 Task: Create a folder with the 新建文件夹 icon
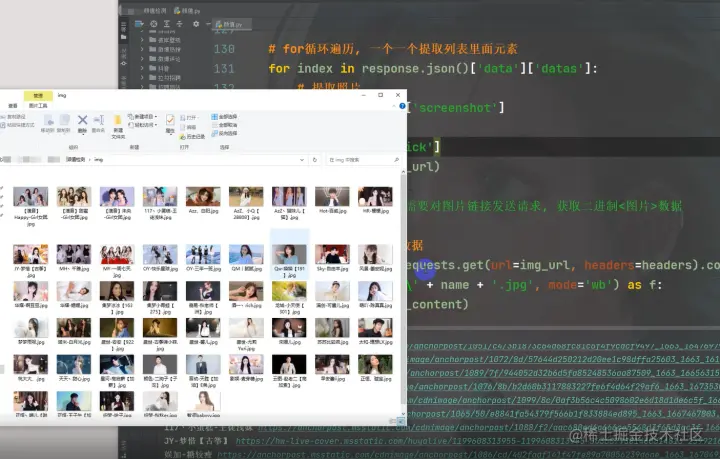[x=118, y=120]
